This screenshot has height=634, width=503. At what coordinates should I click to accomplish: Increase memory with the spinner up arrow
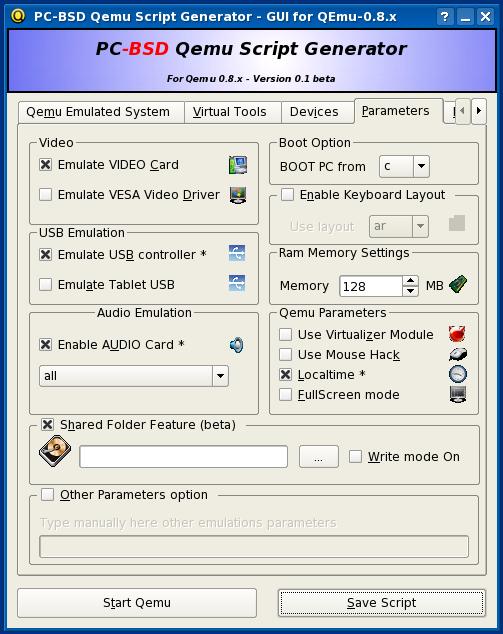coord(410,281)
